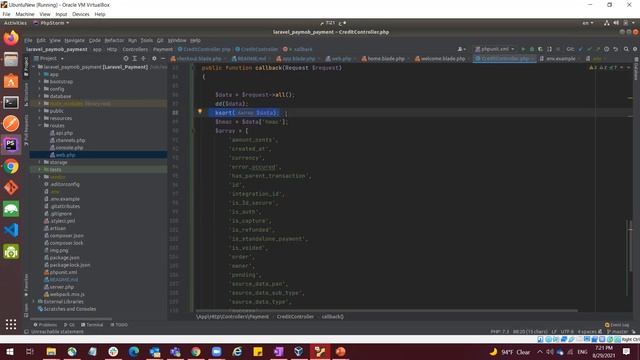The width and height of the screenshot is (640, 360).
Task: Expand the database folder
Action: (x=40, y=96)
